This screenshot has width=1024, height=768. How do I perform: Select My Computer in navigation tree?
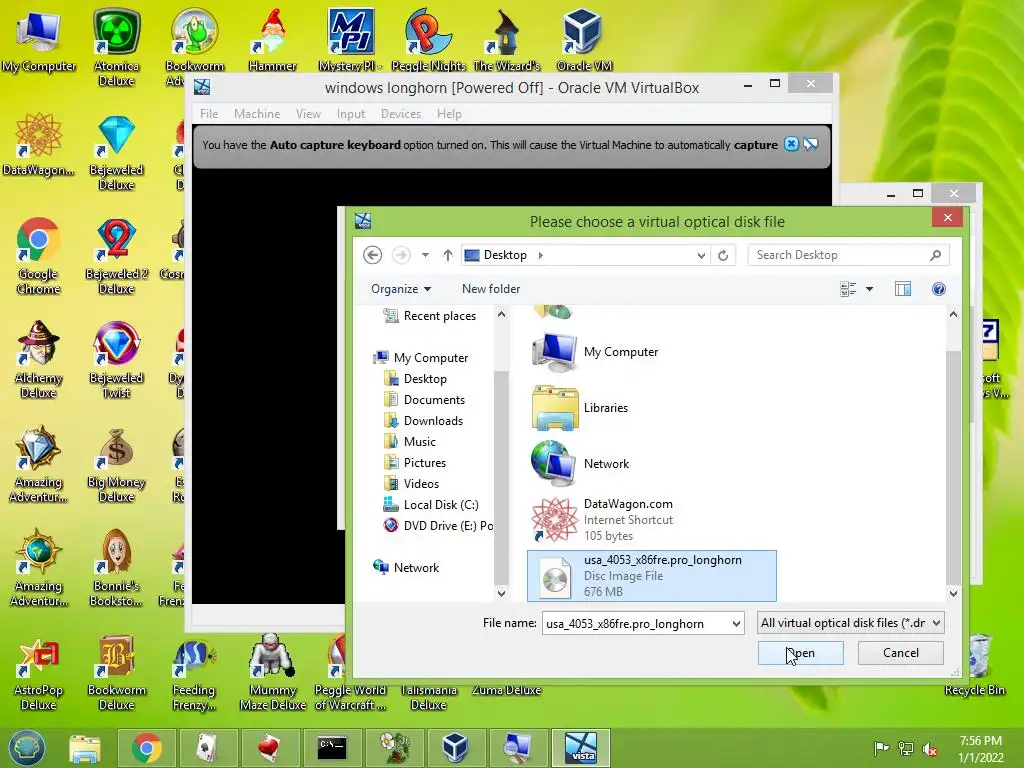[x=420, y=358]
